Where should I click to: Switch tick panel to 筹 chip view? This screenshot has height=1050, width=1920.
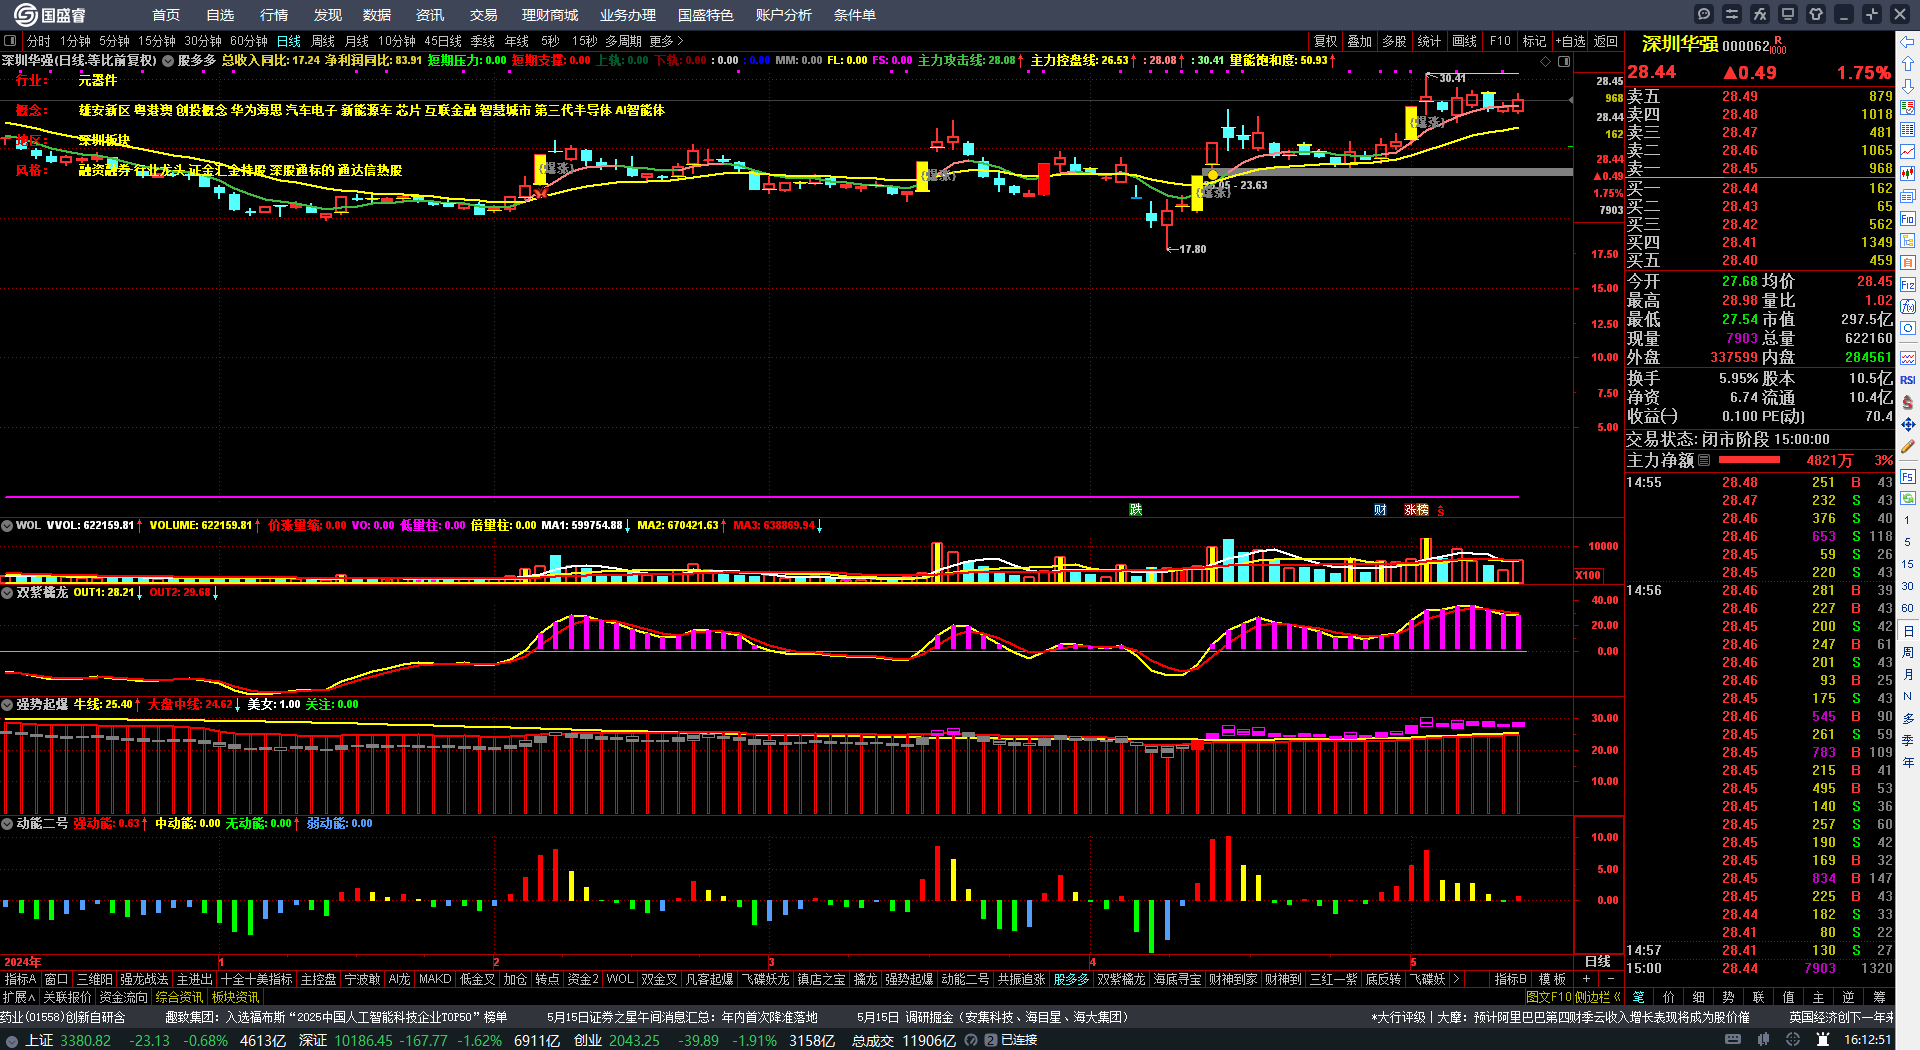tap(1880, 997)
